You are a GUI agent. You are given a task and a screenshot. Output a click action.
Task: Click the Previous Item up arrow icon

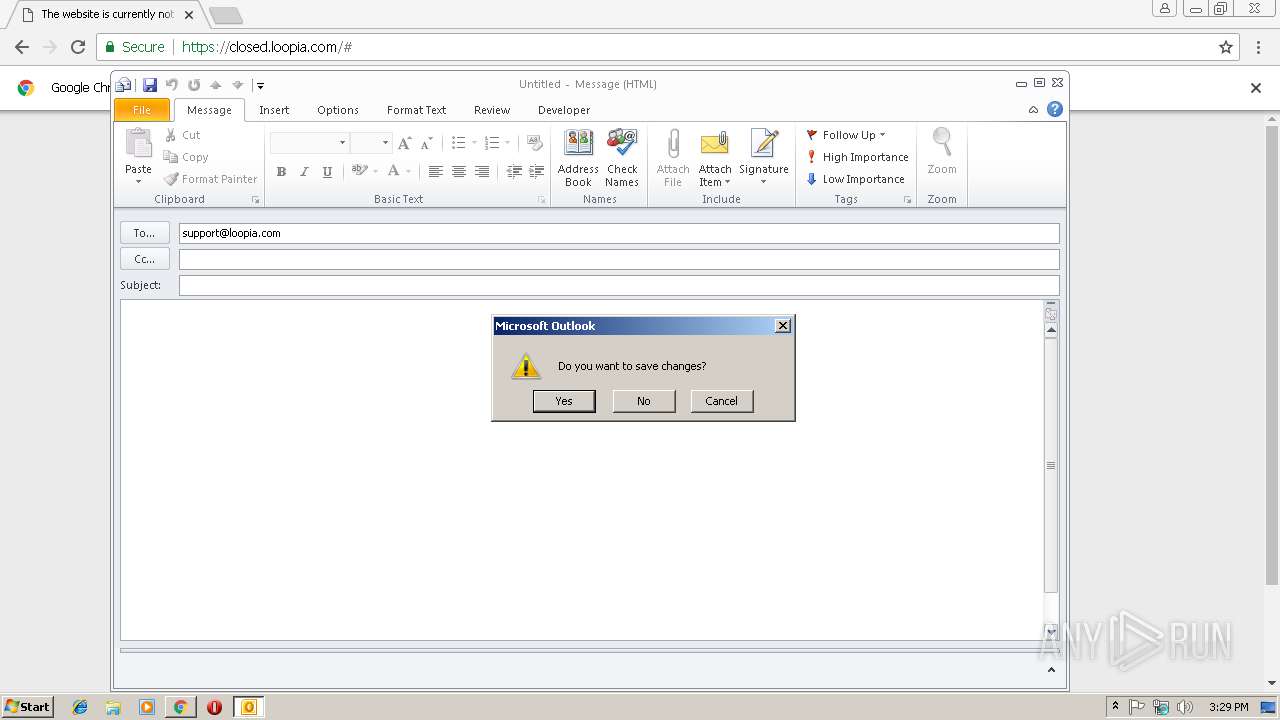tap(215, 85)
